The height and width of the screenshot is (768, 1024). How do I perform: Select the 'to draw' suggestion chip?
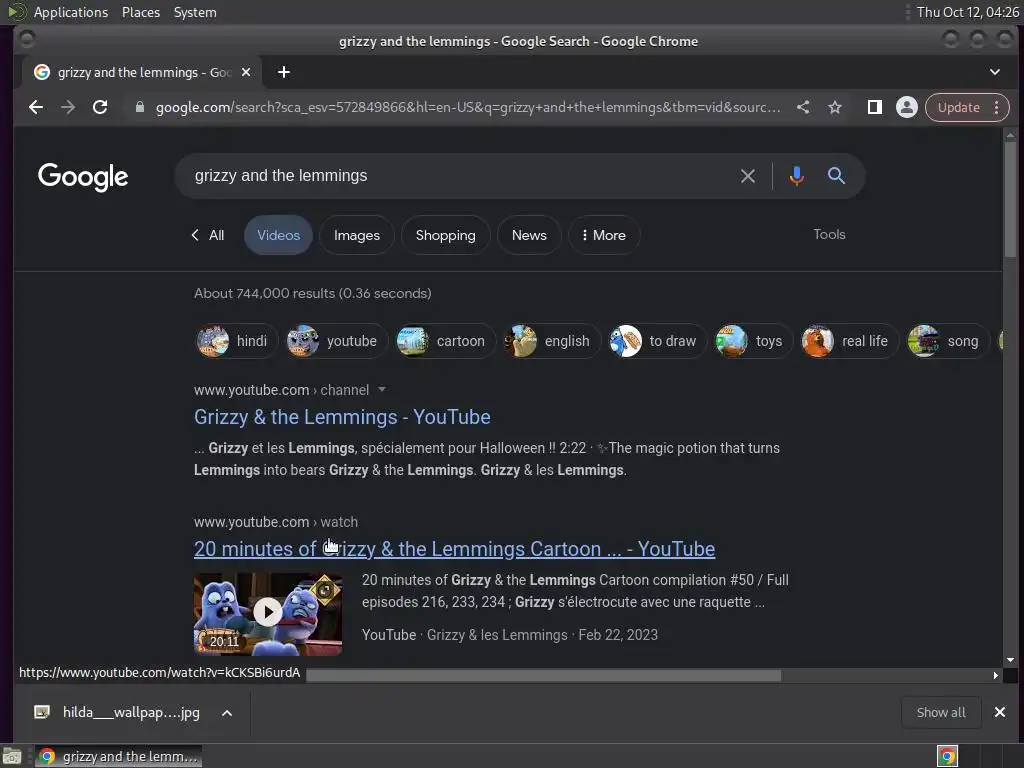coord(656,341)
